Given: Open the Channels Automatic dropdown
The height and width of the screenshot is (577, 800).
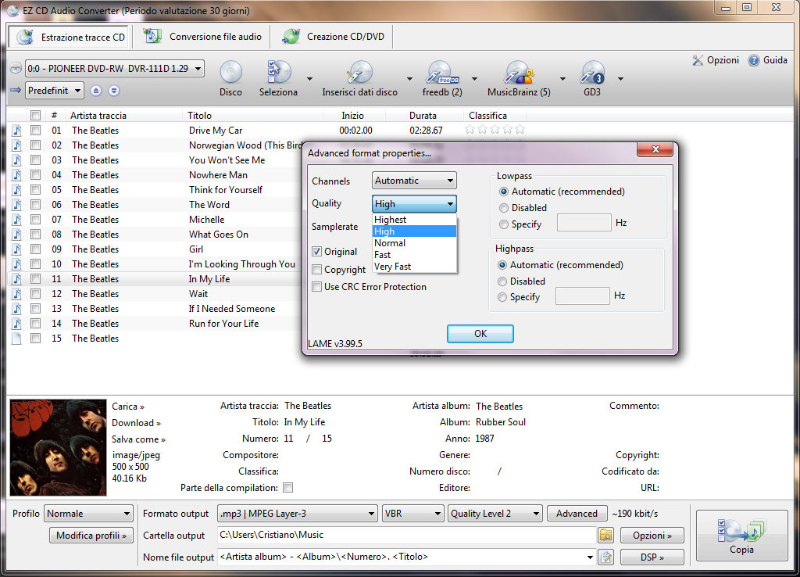Looking at the screenshot, I should tap(414, 181).
